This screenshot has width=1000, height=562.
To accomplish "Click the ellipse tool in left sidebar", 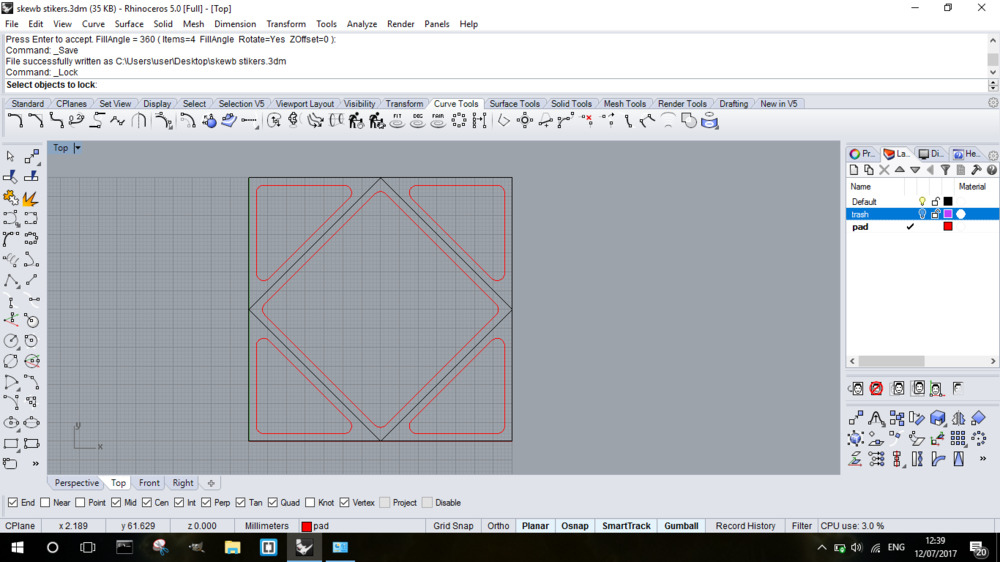I will [11, 422].
